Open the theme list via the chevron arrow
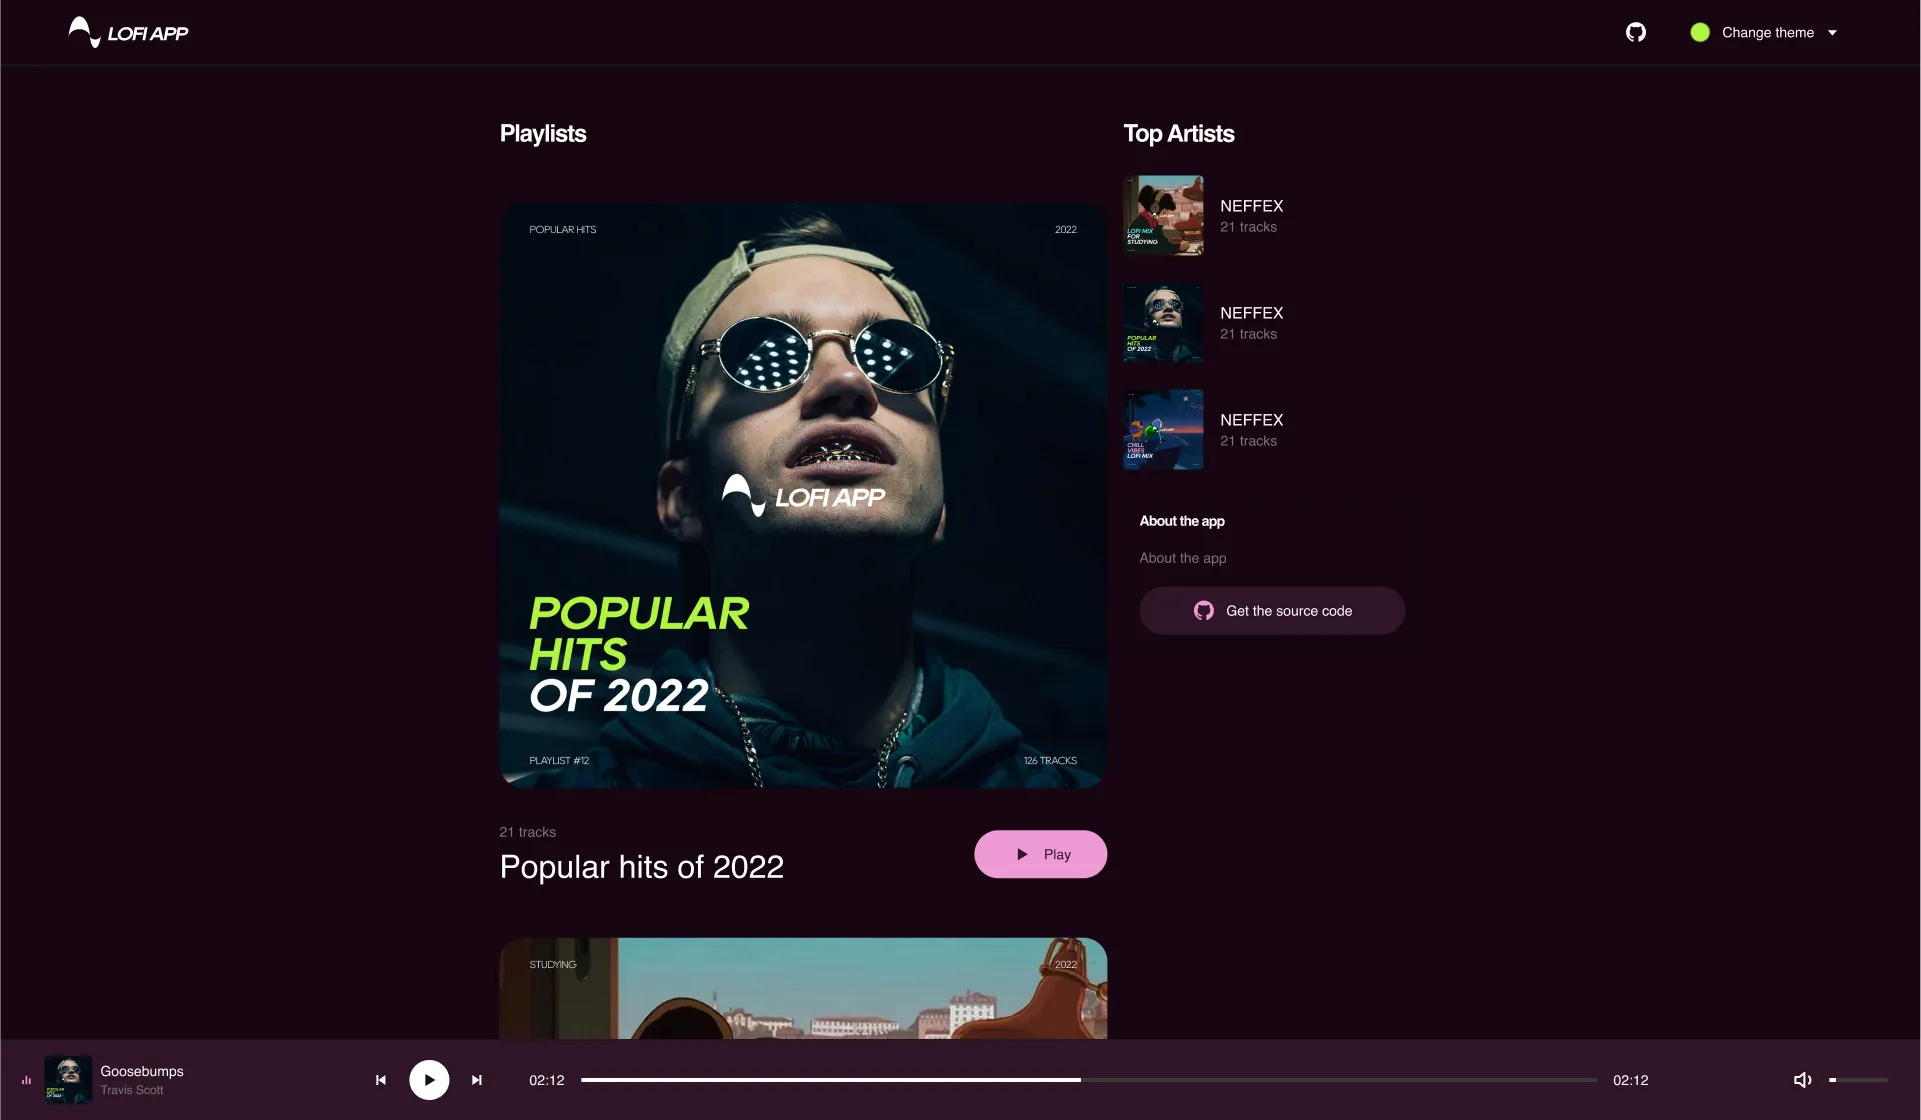Viewport: 1921px width, 1120px height. (x=1832, y=32)
